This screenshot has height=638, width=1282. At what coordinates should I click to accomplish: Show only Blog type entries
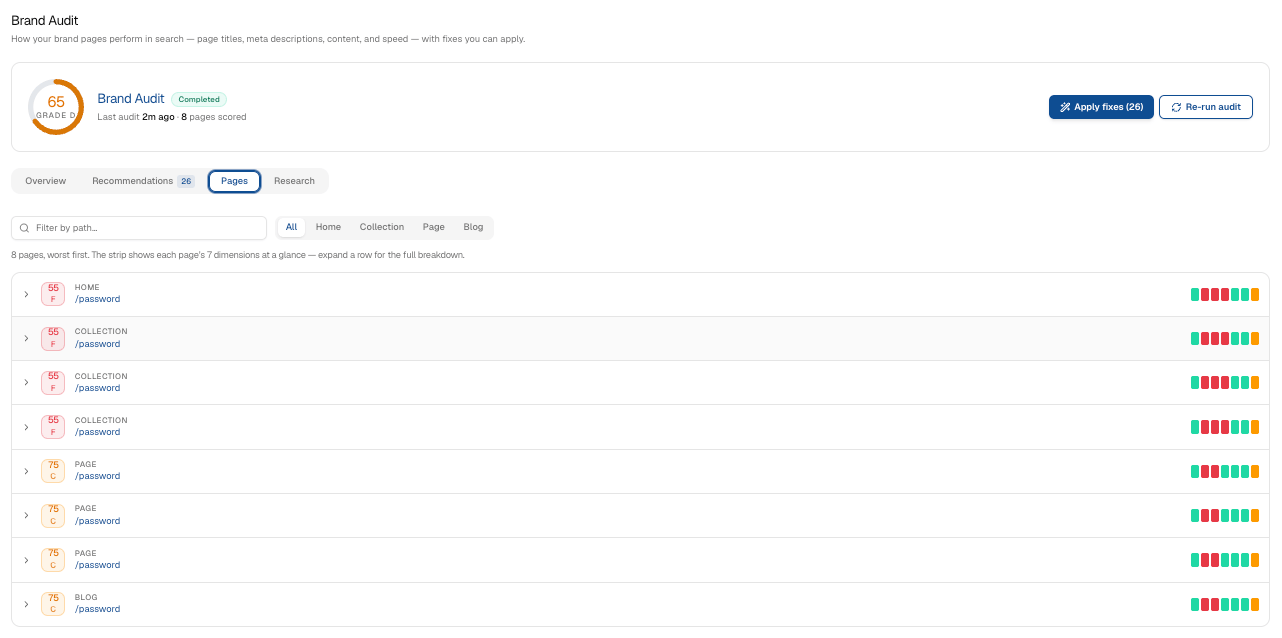point(473,227)
